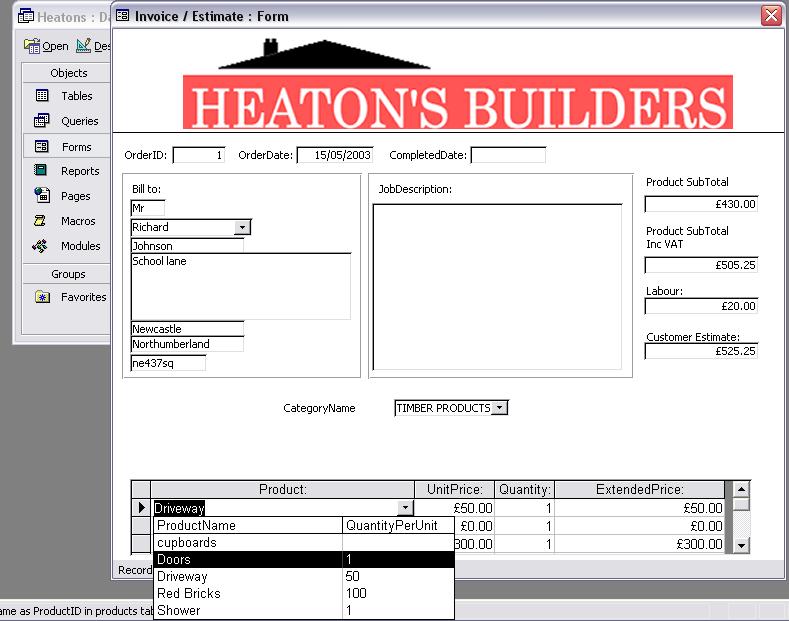Click the Reports icon in Objects list

(x=40, y=170)
